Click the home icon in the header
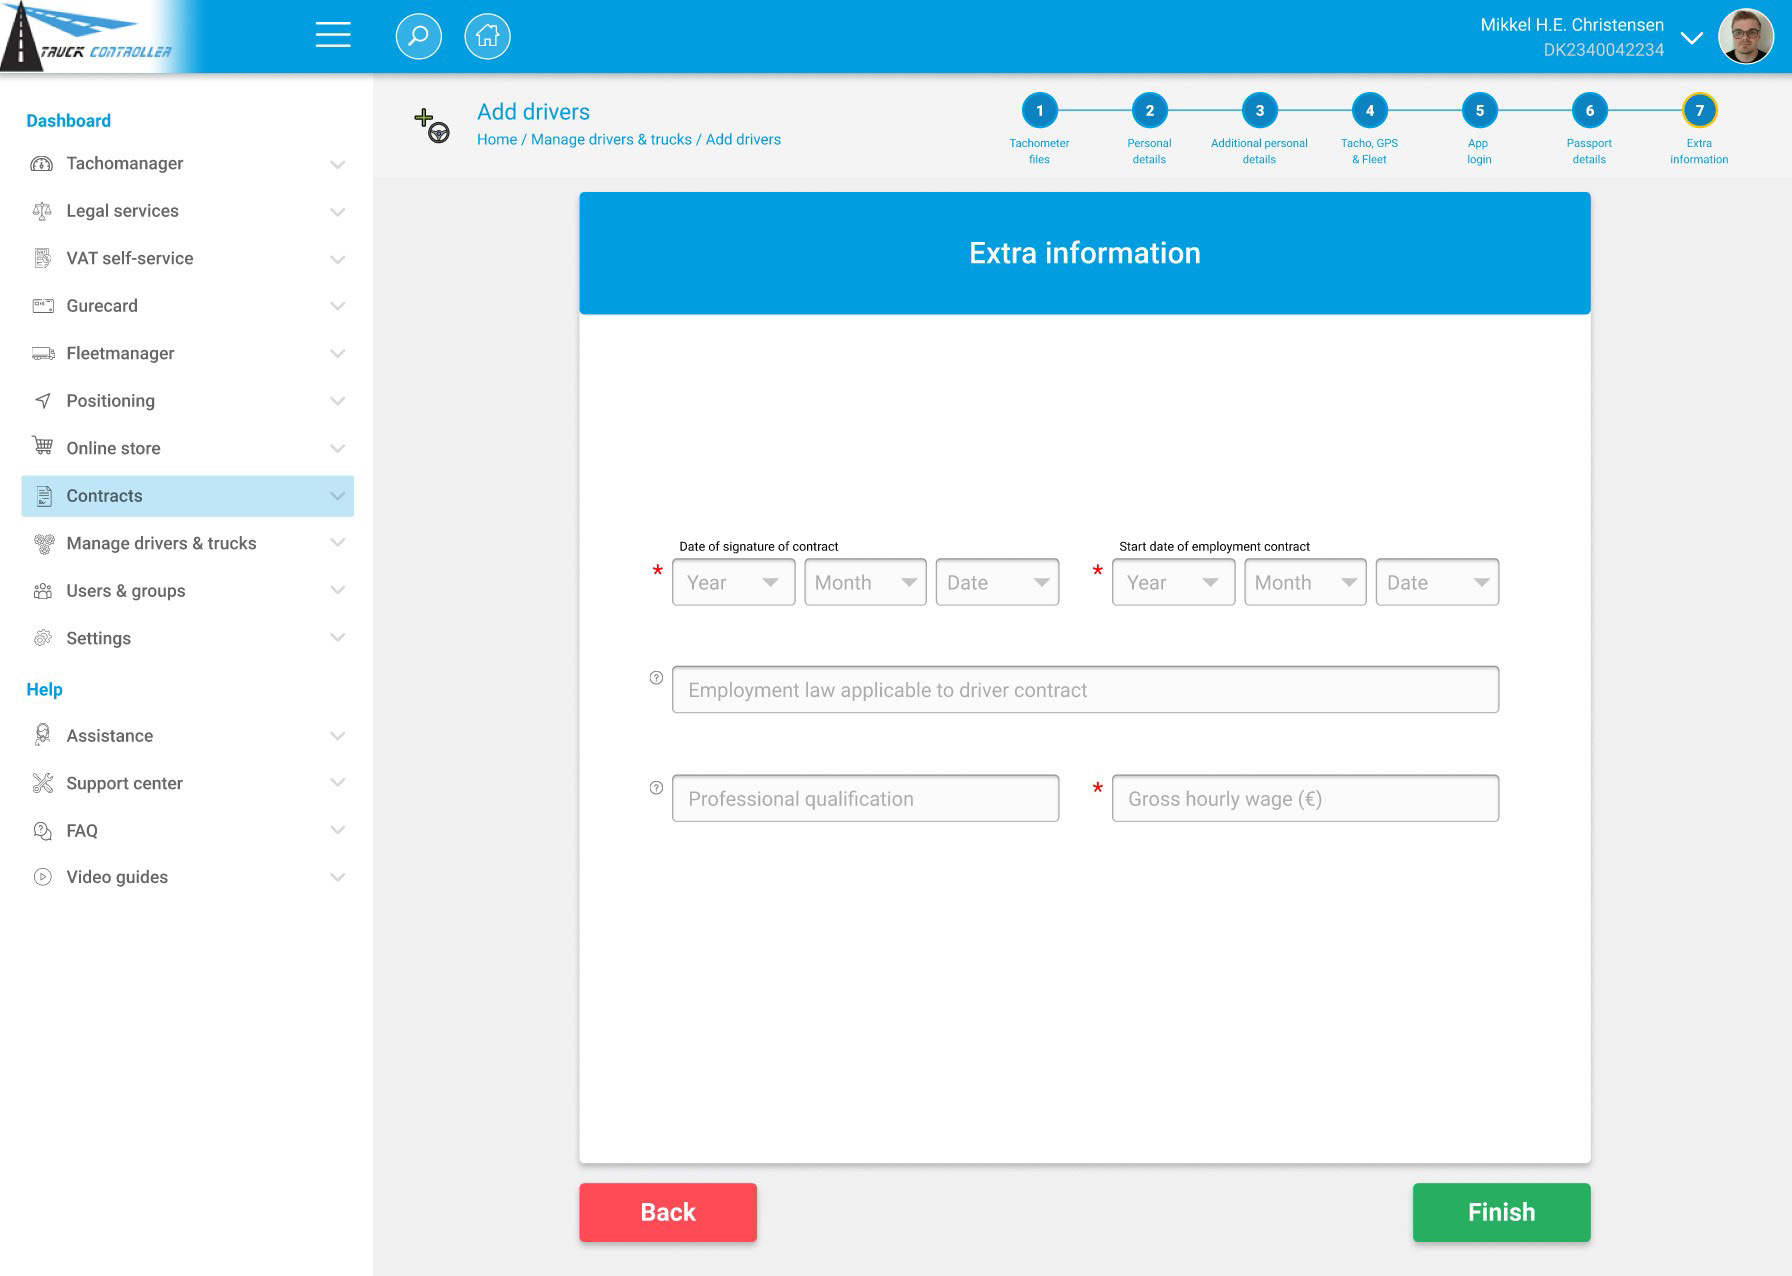Viewport: 1792px width, 1276px height. click(487, 36)
